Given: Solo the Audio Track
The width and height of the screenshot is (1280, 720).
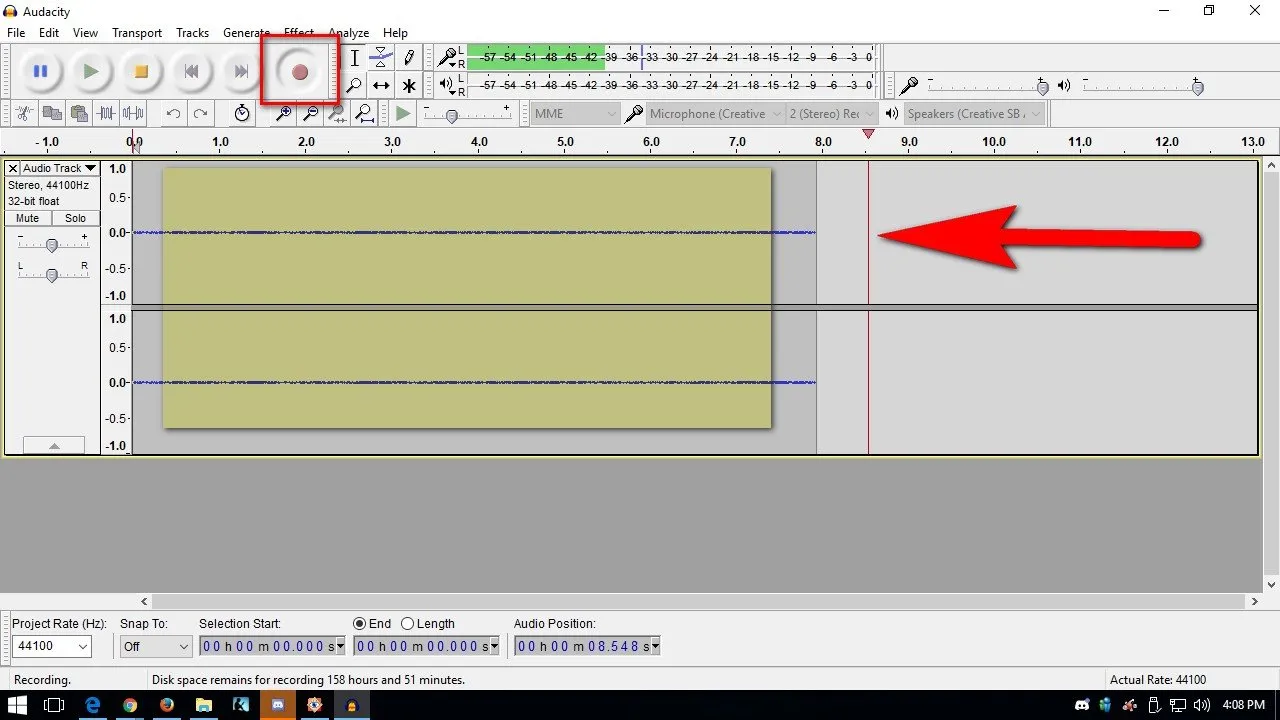Looking at the screenshot, I should click(x=76, y=218).
